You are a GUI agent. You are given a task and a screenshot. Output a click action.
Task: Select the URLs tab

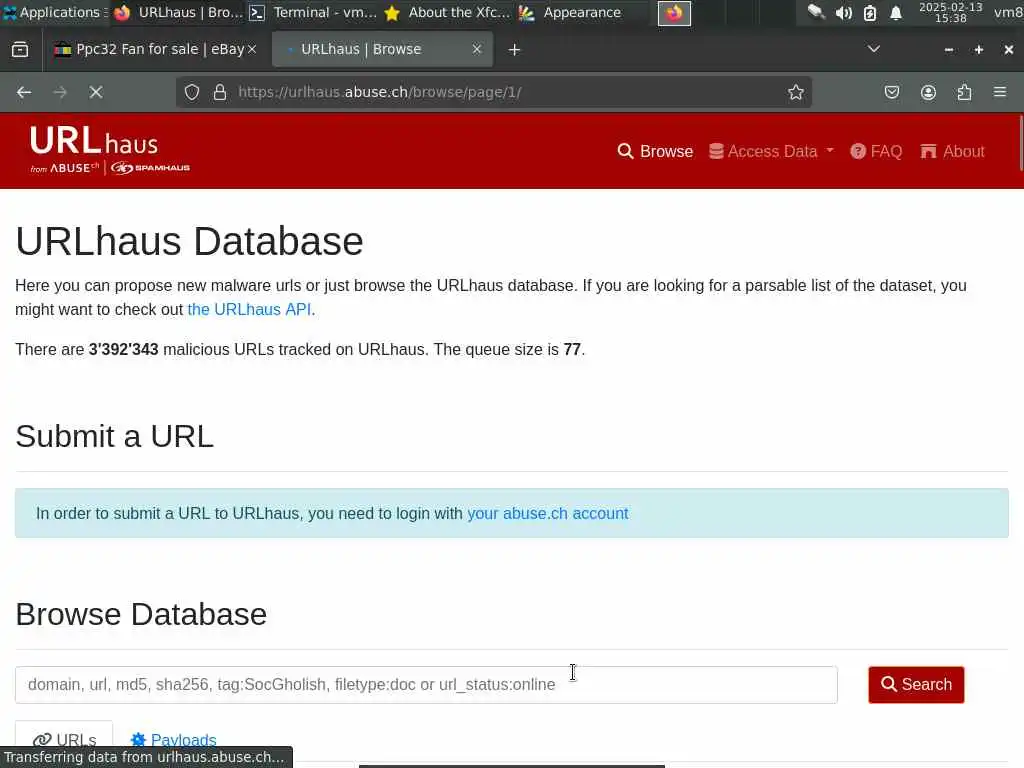point(64,740)
